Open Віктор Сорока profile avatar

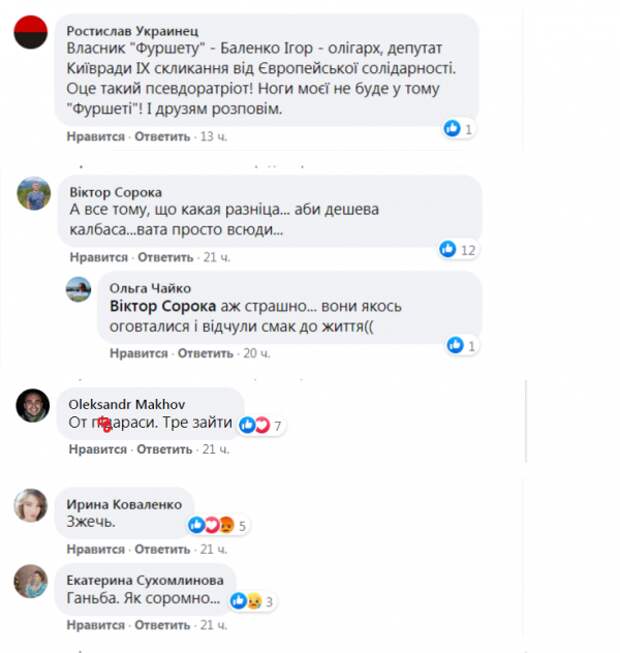tap(34, 193)
